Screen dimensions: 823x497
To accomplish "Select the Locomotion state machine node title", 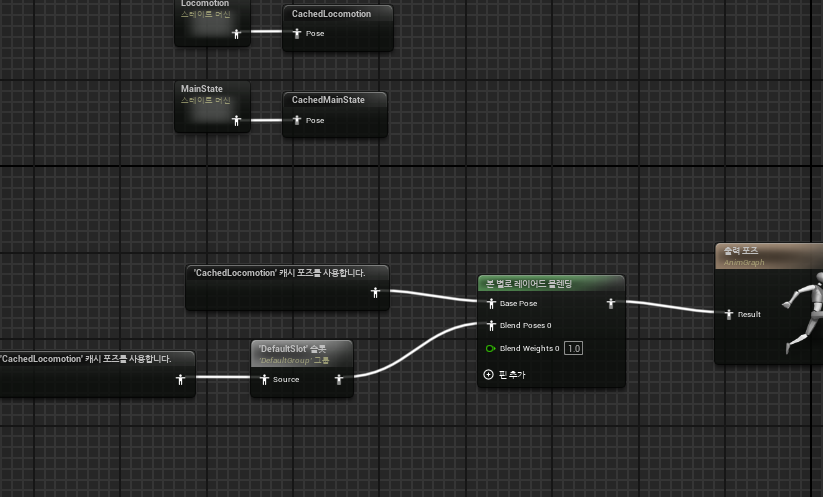I will click(205, 4).
